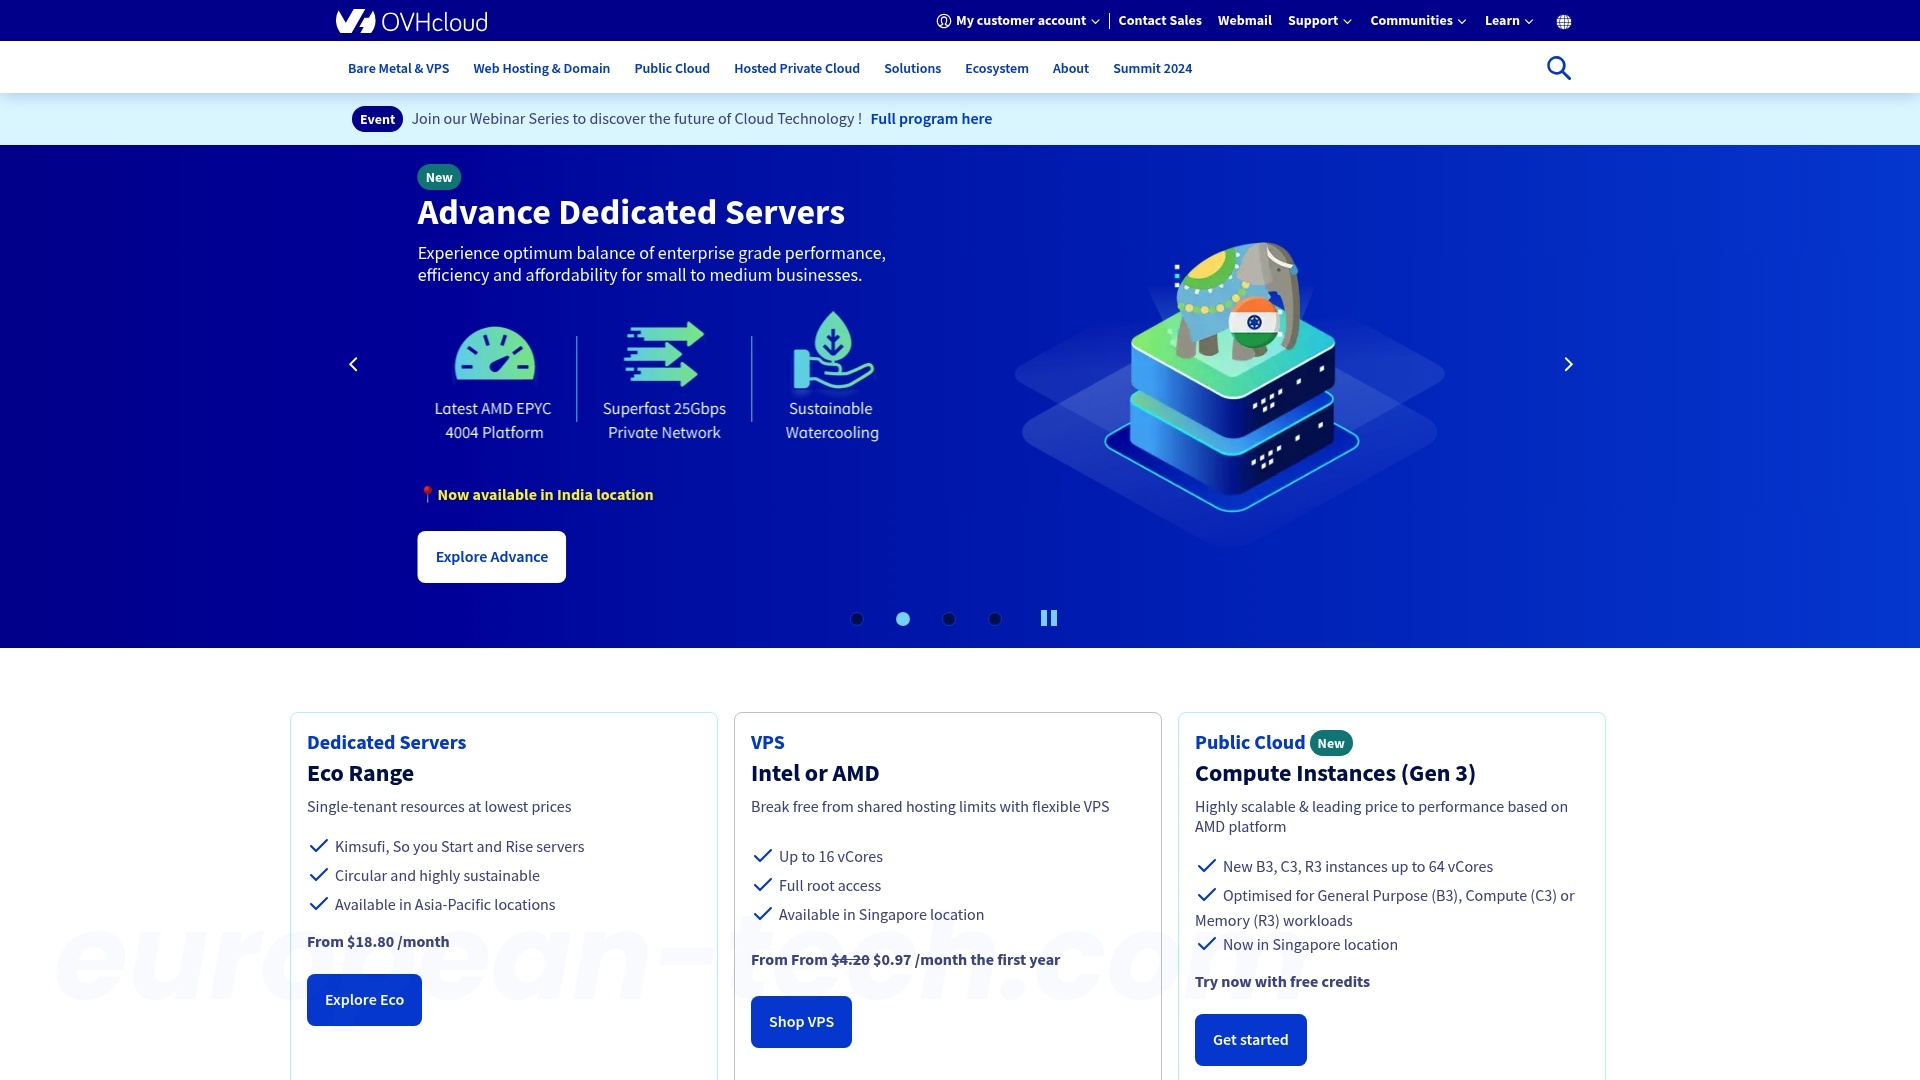Open the Bare Metal & VPS menu
This screenshot has height=1080, width=1920.
pos(398,68)
